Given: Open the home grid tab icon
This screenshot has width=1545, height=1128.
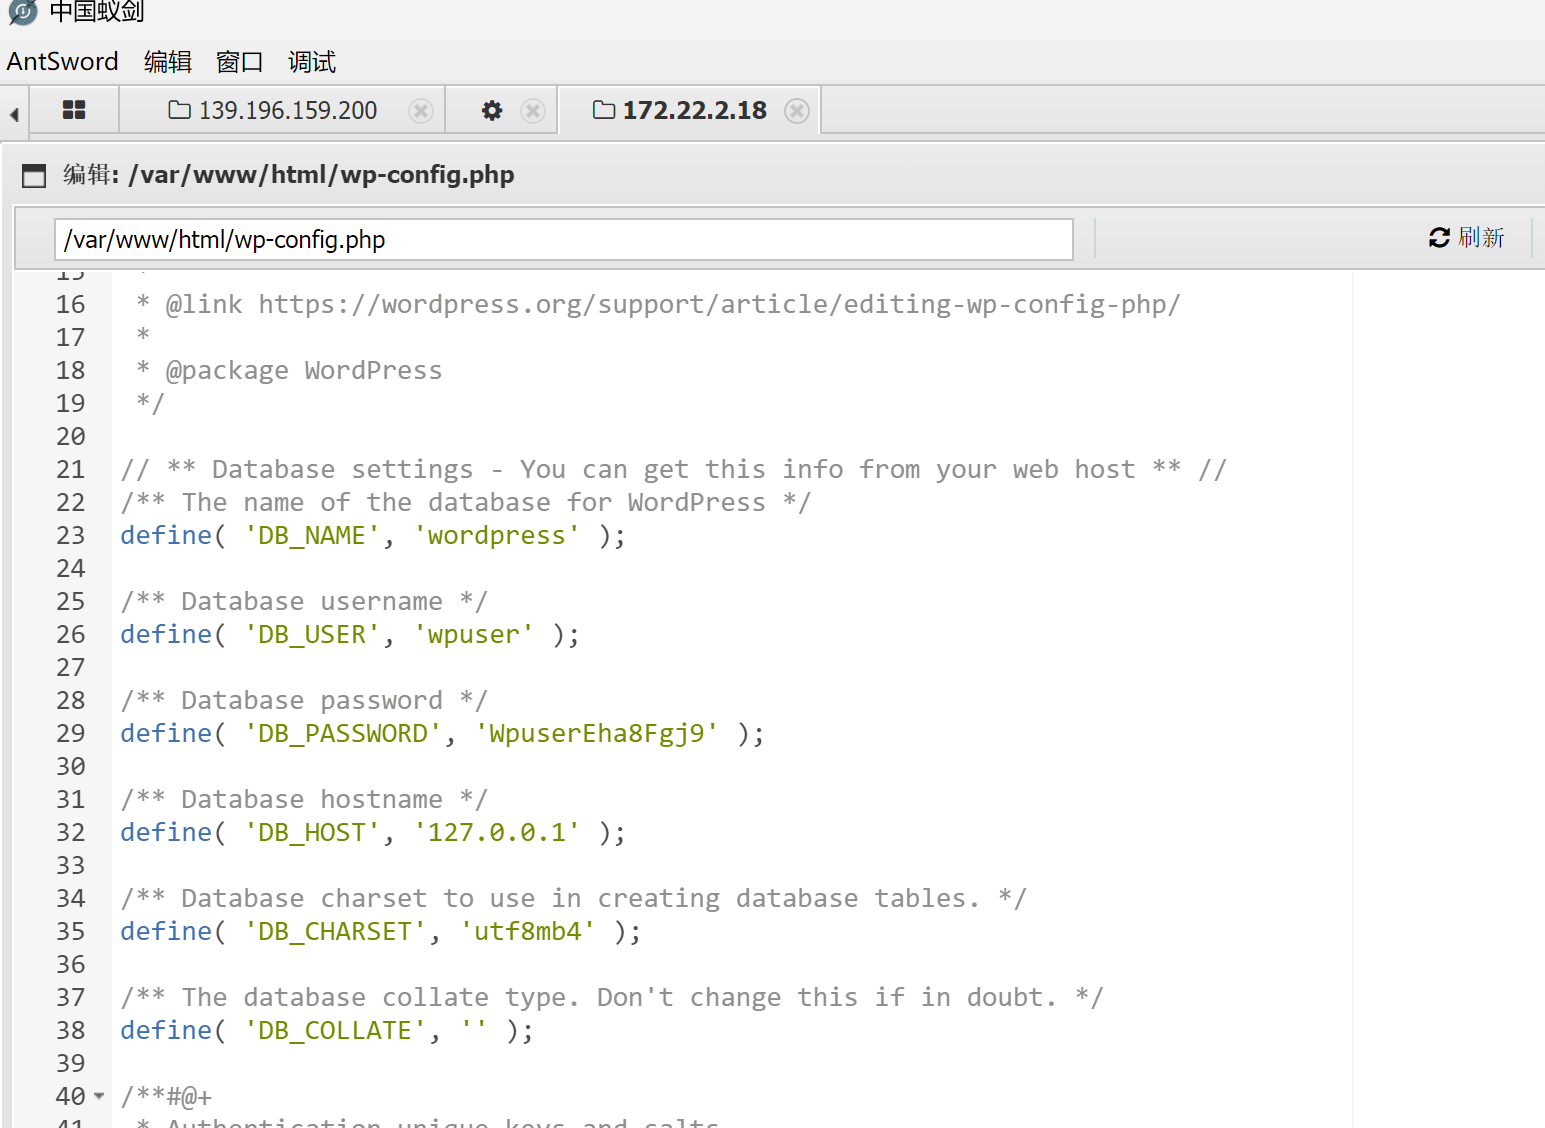Looking at the screenshot, I should click(x=74, y=110).
